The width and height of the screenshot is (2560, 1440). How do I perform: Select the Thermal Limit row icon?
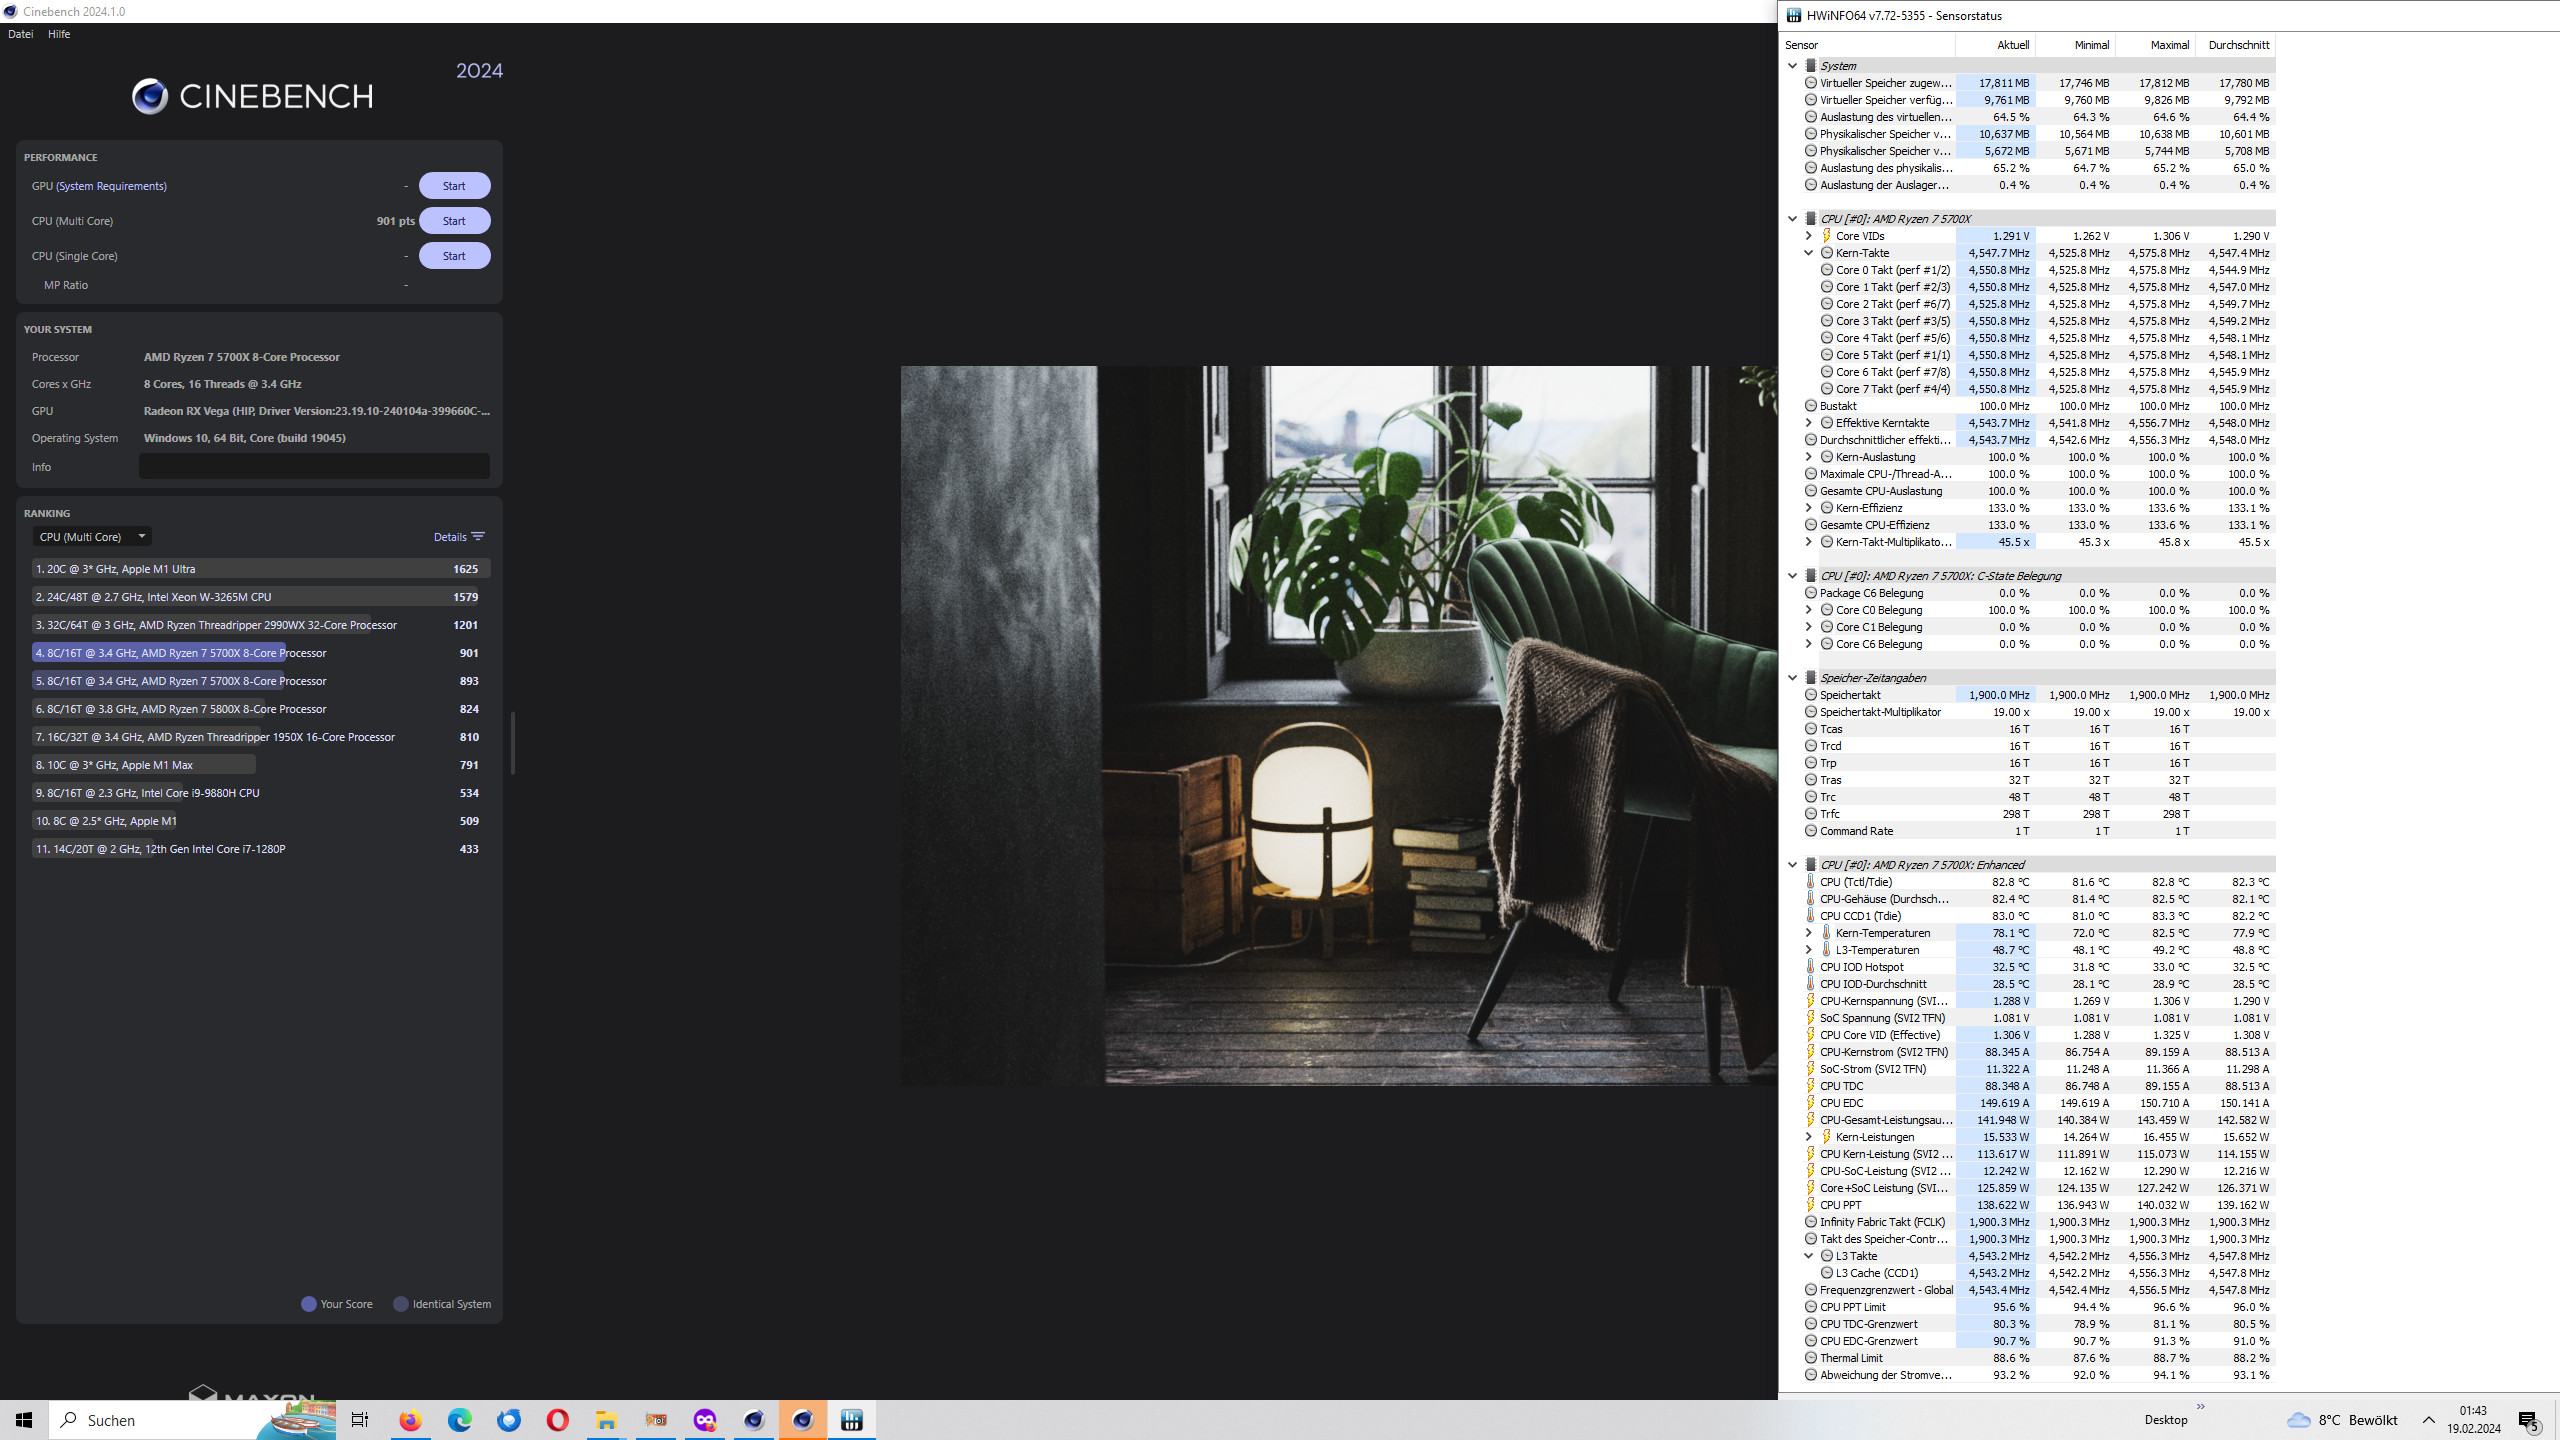[x=1810, y=1358]
